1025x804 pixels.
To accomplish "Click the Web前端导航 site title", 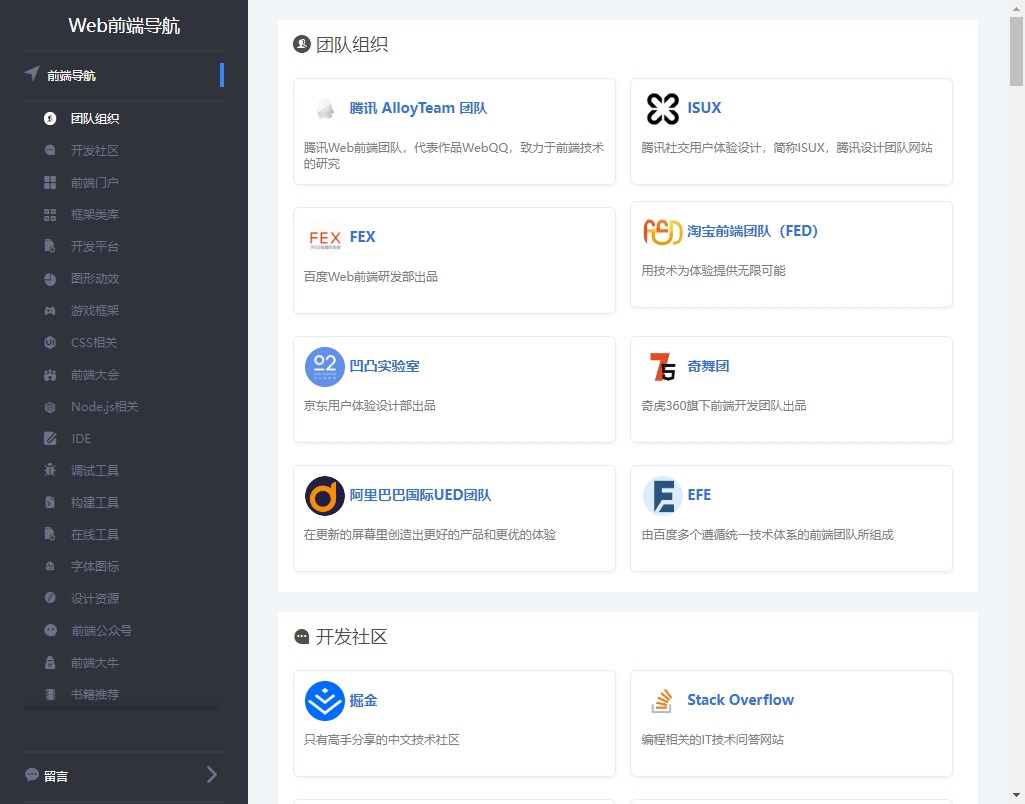I will coord(124,25).
